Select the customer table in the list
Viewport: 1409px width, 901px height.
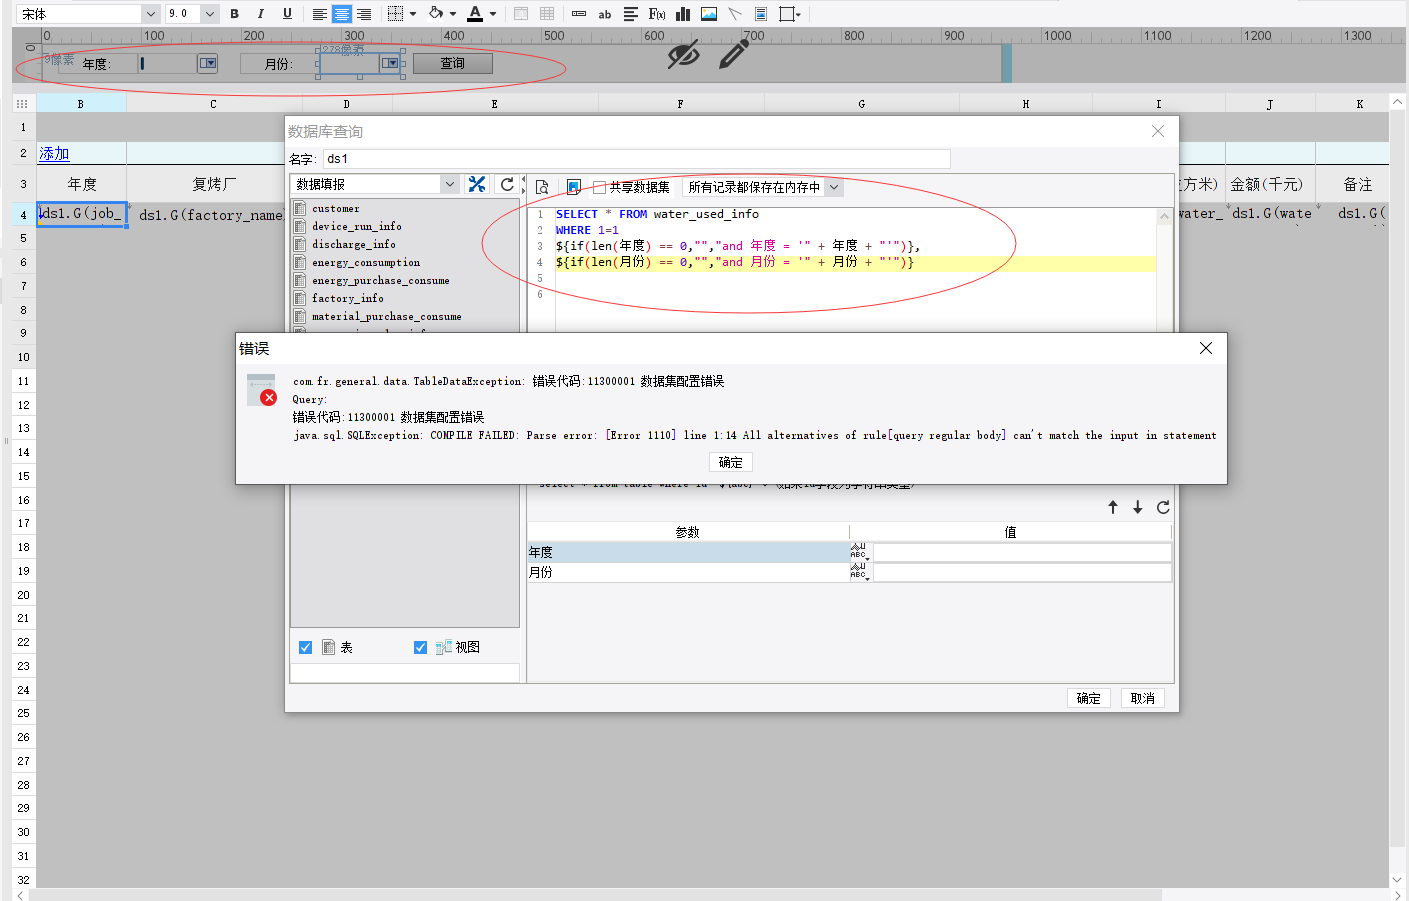pyautogui.click(x=335, y=209)
